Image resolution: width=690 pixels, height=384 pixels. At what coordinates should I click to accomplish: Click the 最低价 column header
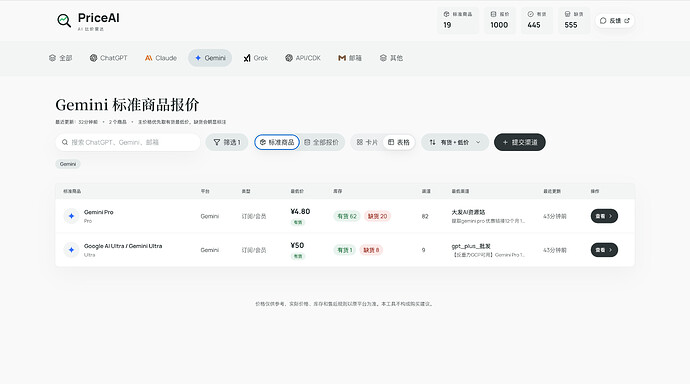pyautogui.click(x=297, y=191)
